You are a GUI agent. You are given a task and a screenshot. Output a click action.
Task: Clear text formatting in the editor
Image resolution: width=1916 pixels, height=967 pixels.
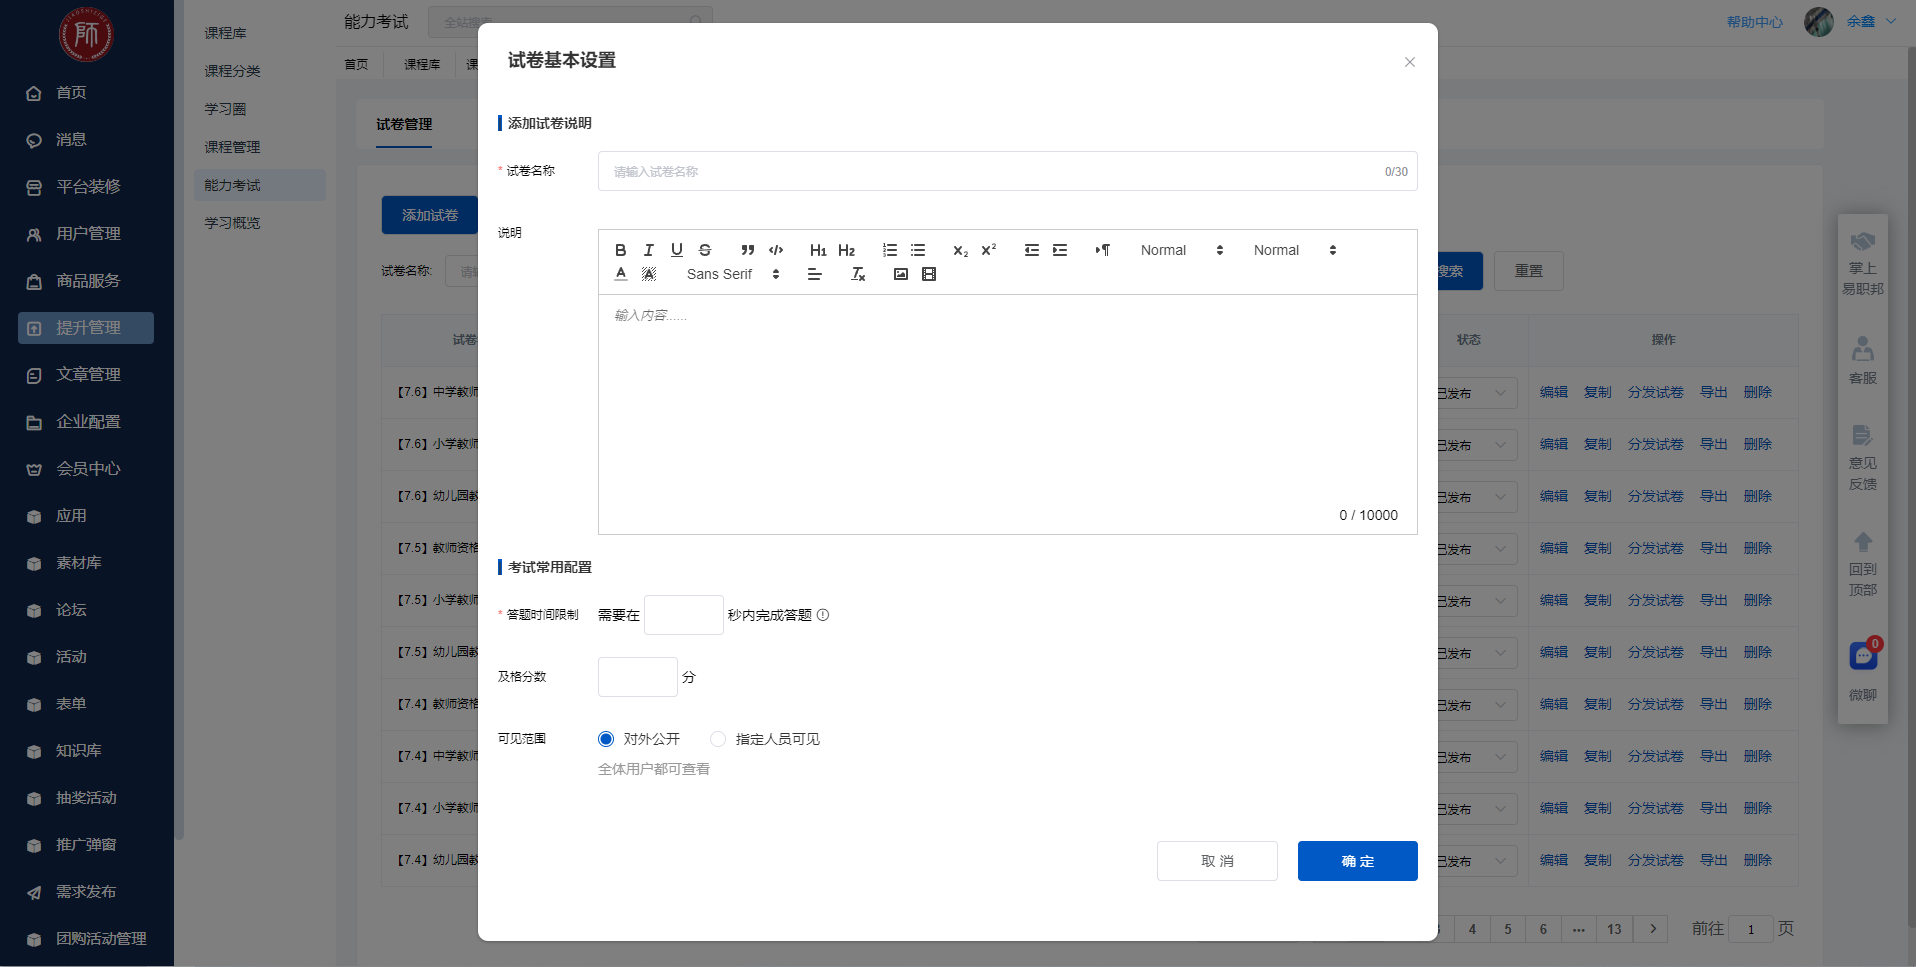click(x=858, y=274)
